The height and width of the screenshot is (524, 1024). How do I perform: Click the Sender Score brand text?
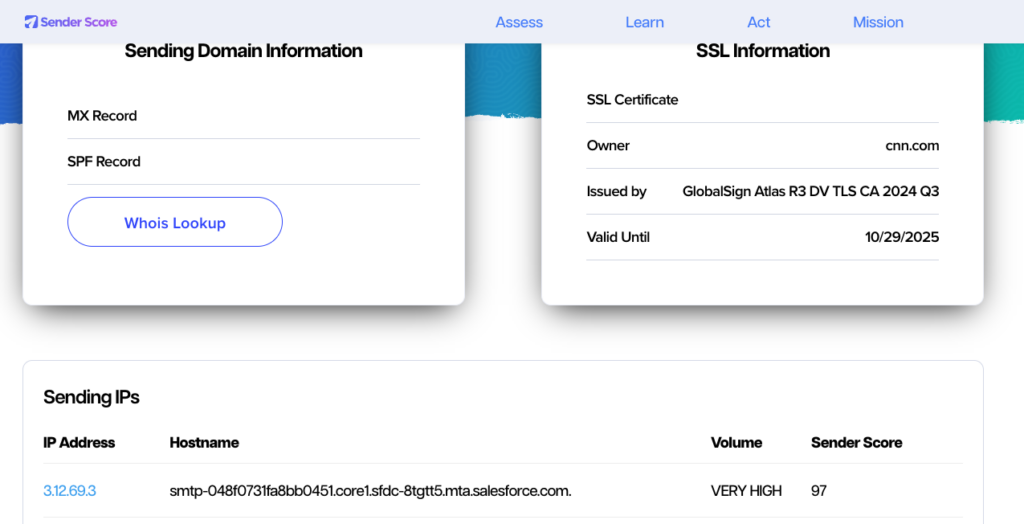tap(78, 22)
